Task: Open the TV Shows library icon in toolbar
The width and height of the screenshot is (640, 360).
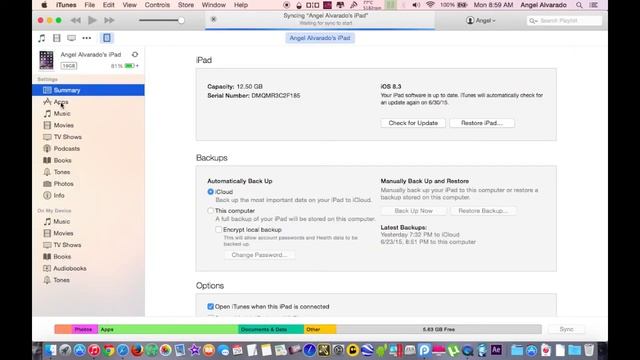Action: [71, 38]
